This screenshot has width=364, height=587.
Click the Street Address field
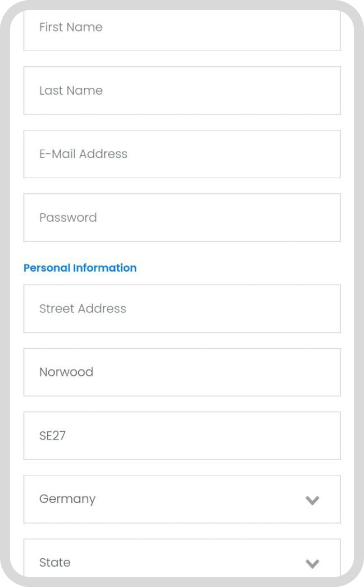click(182, 308)
